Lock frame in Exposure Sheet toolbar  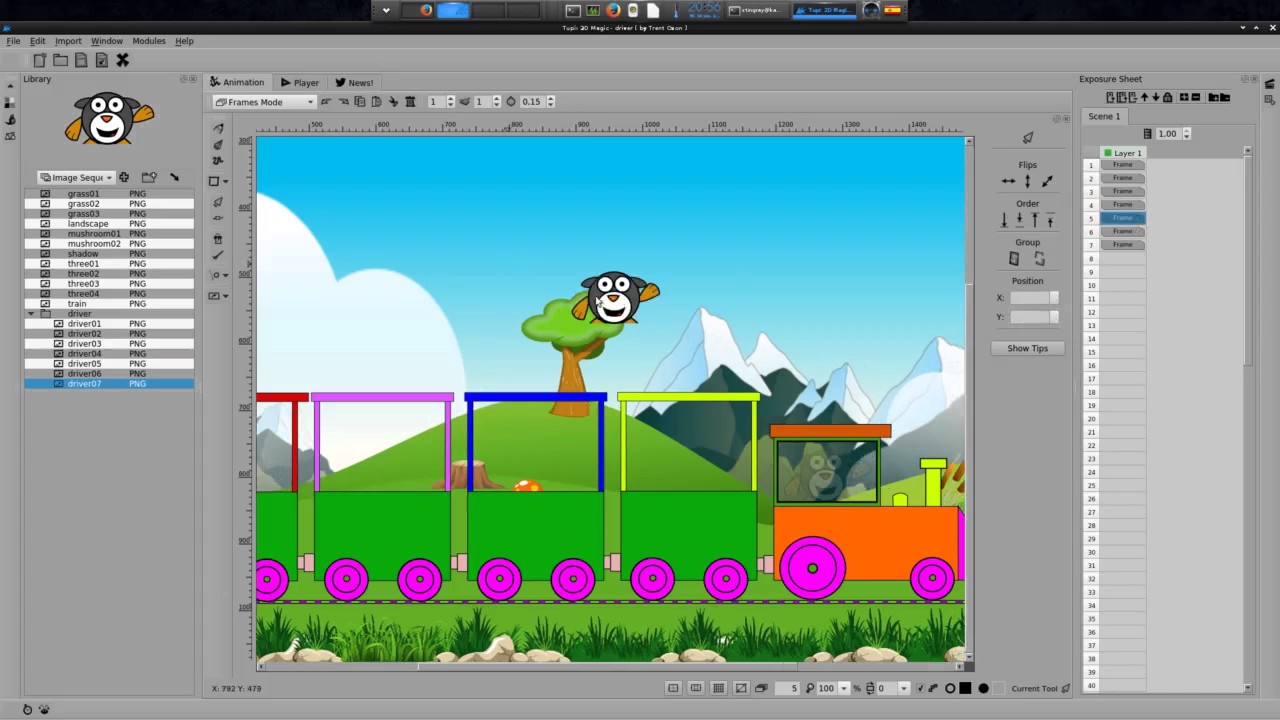click(1167, 97)
